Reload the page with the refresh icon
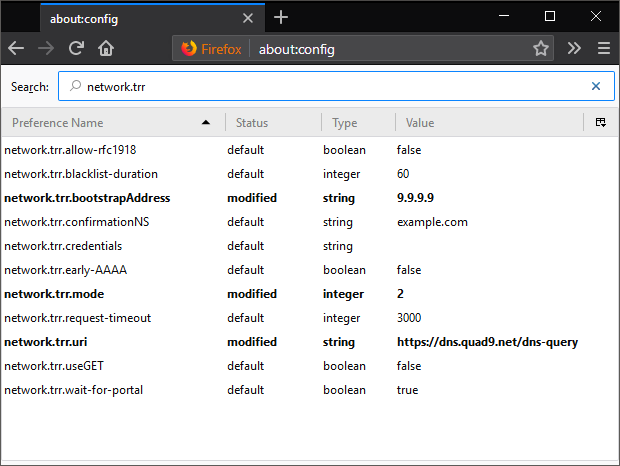Viewport: 620px width, 466px height. (76, 48)
